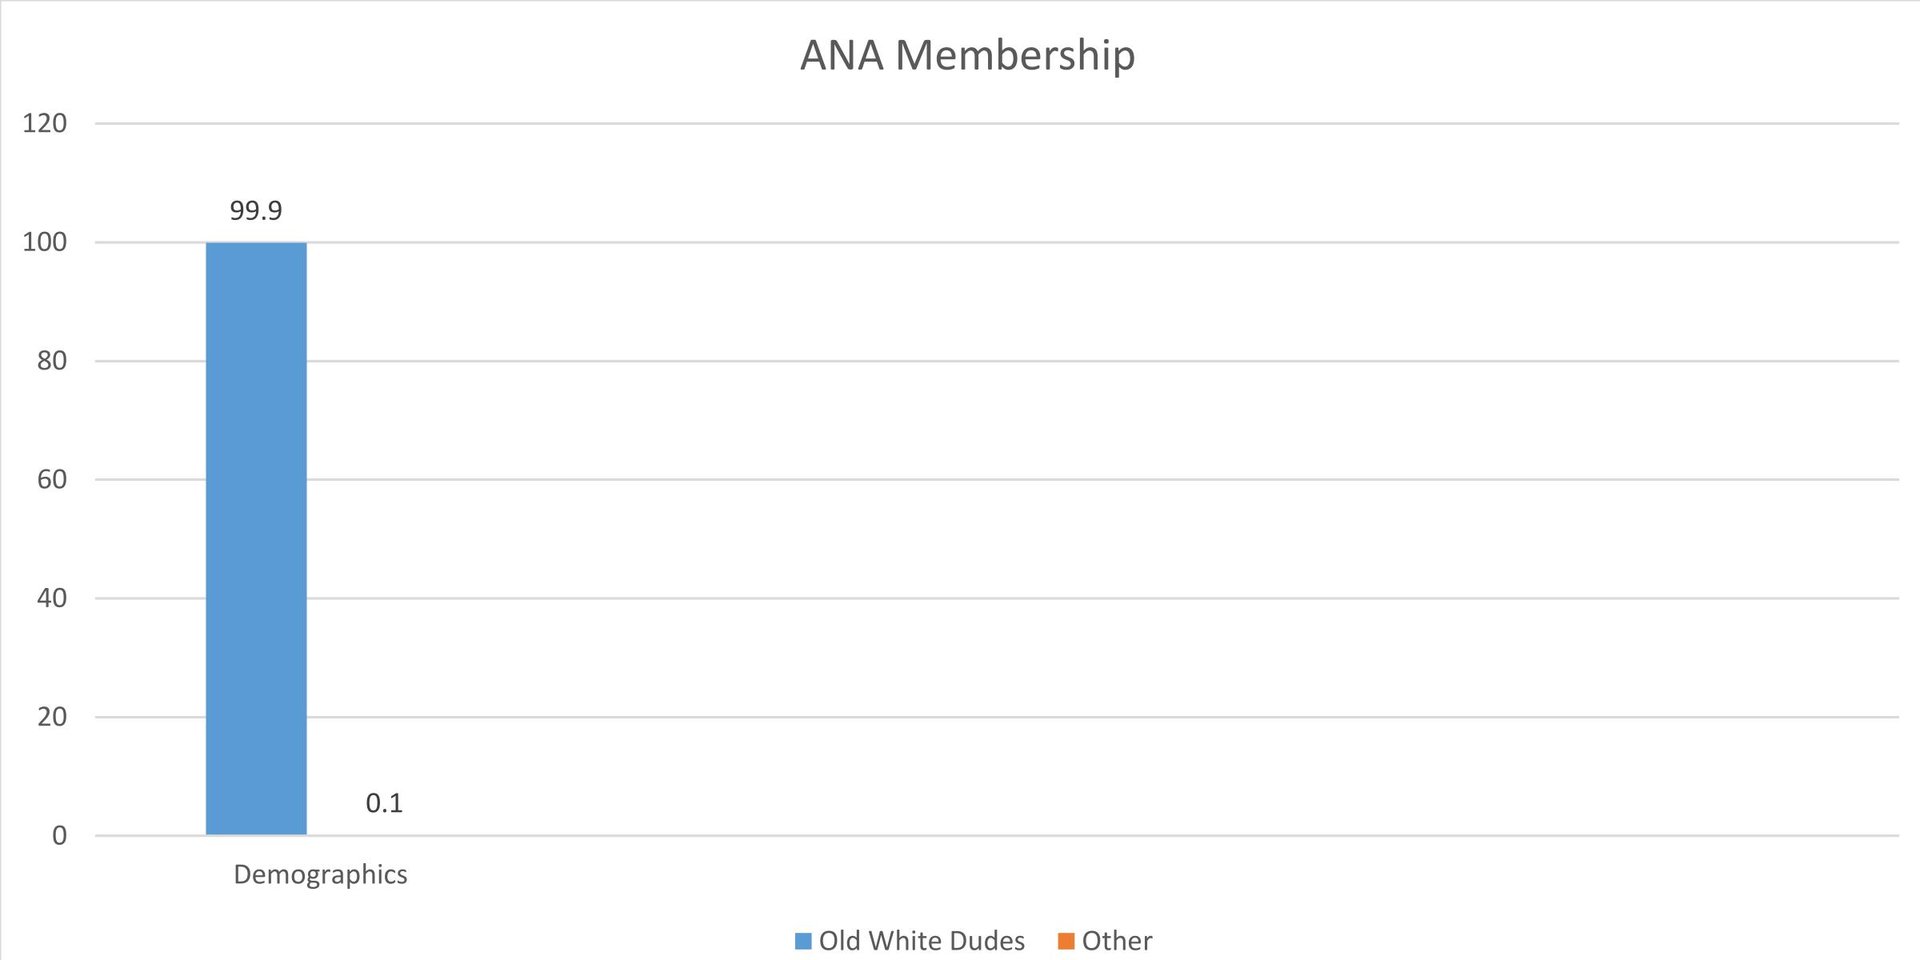Click the 99.9 data label

(x=256, y=211)
